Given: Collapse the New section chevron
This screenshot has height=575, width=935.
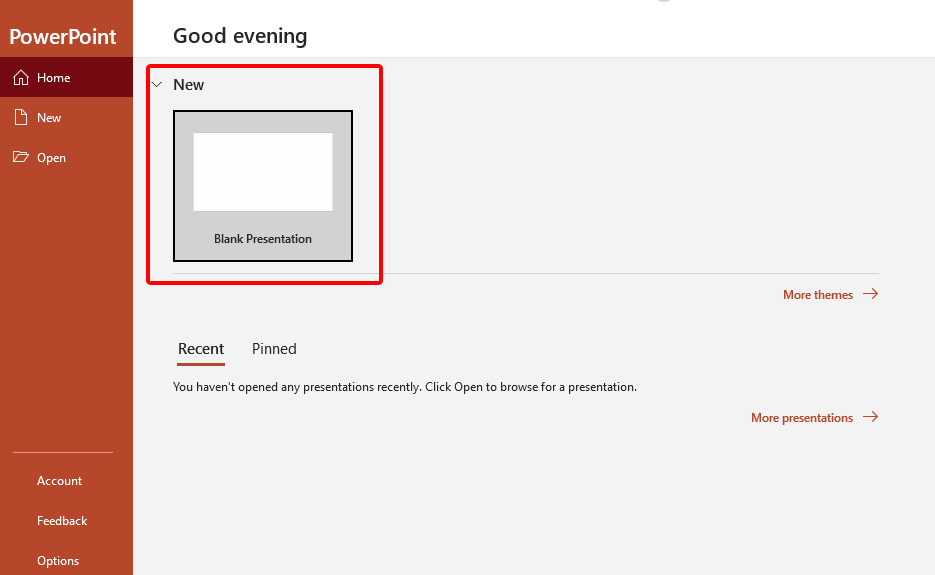Looking at the screenshot, I should [157, 85].
